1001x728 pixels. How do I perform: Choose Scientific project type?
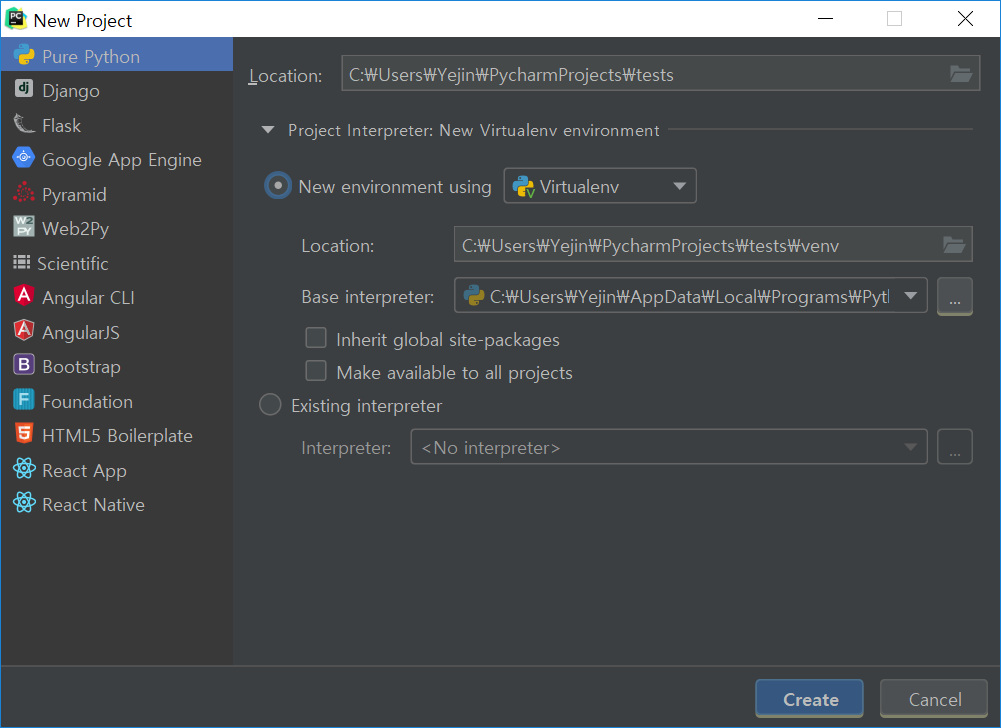(117, 262)
